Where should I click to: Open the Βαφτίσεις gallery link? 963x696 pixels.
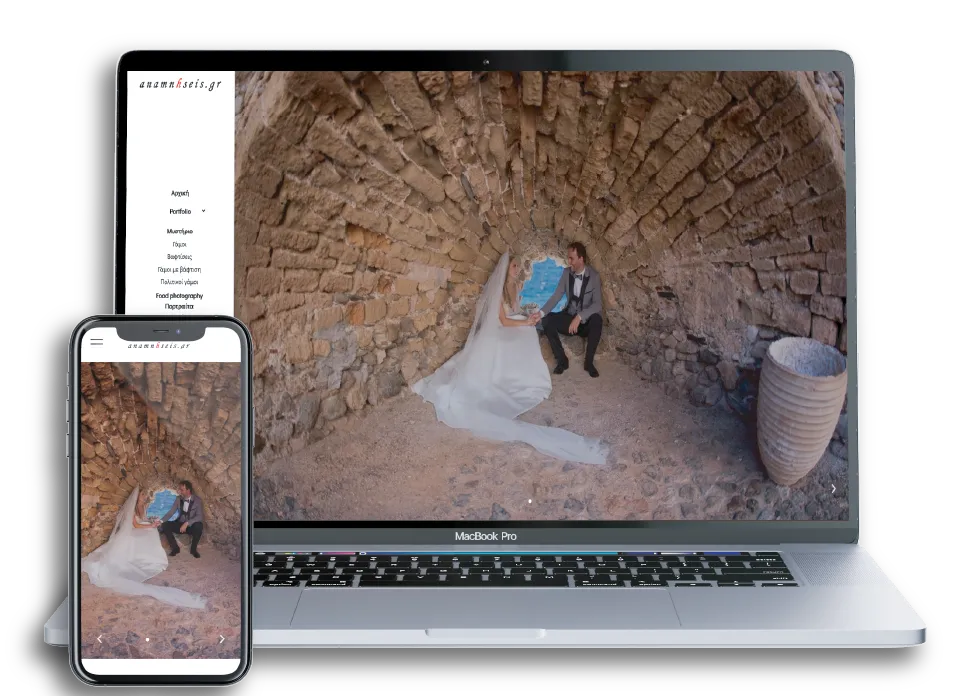180,257
